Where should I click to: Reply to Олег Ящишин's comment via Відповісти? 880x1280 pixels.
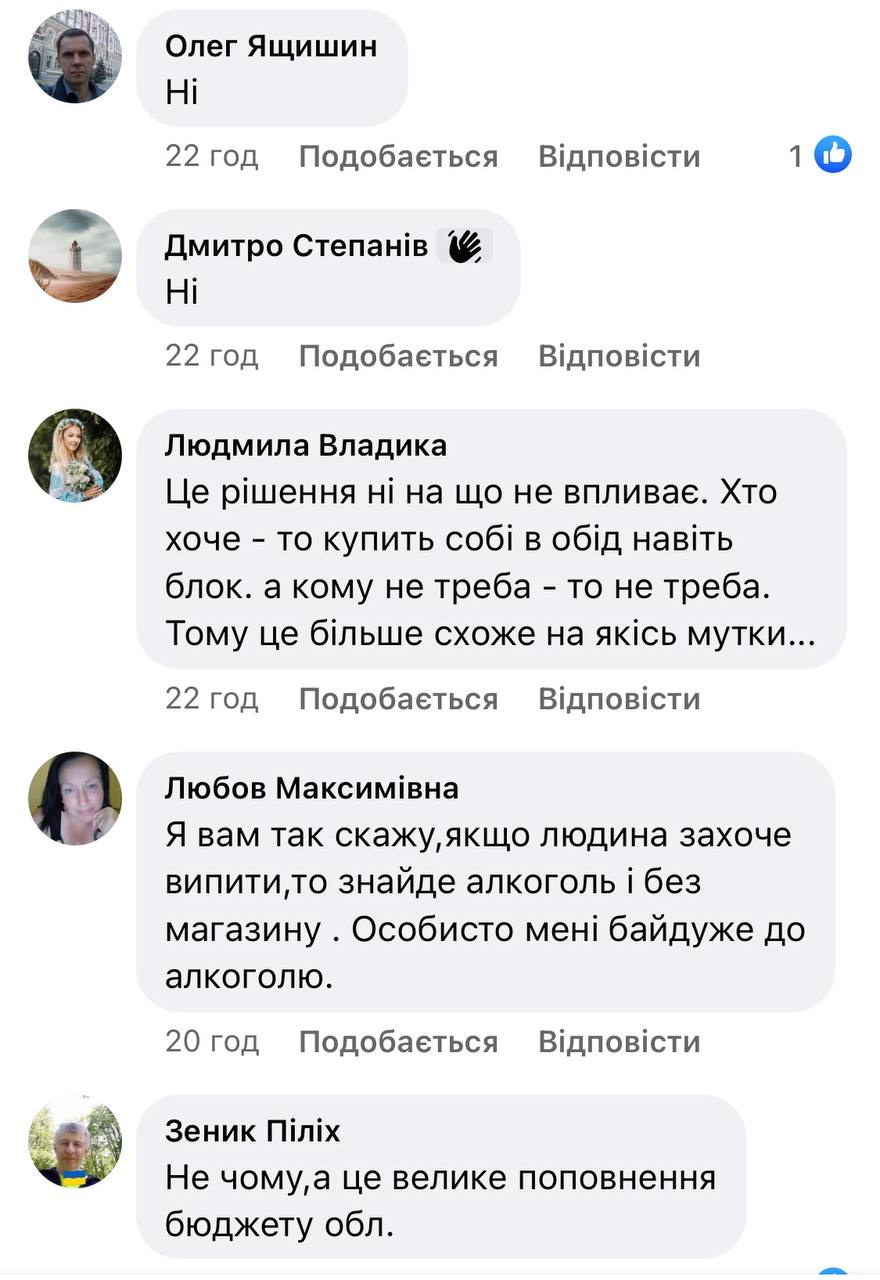[619, 156]
